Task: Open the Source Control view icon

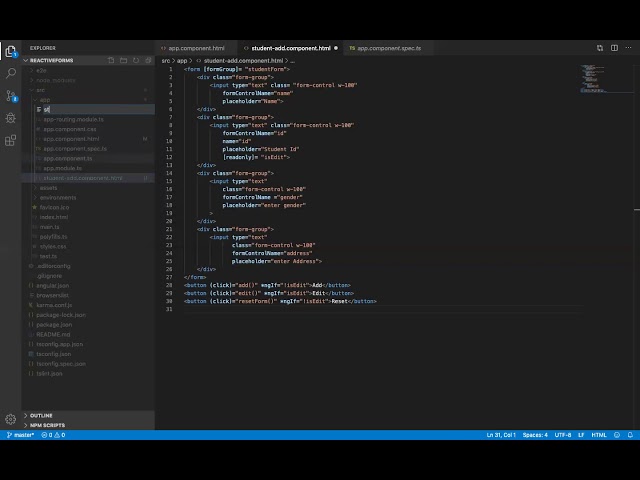Action: click(x=11, y=96)
